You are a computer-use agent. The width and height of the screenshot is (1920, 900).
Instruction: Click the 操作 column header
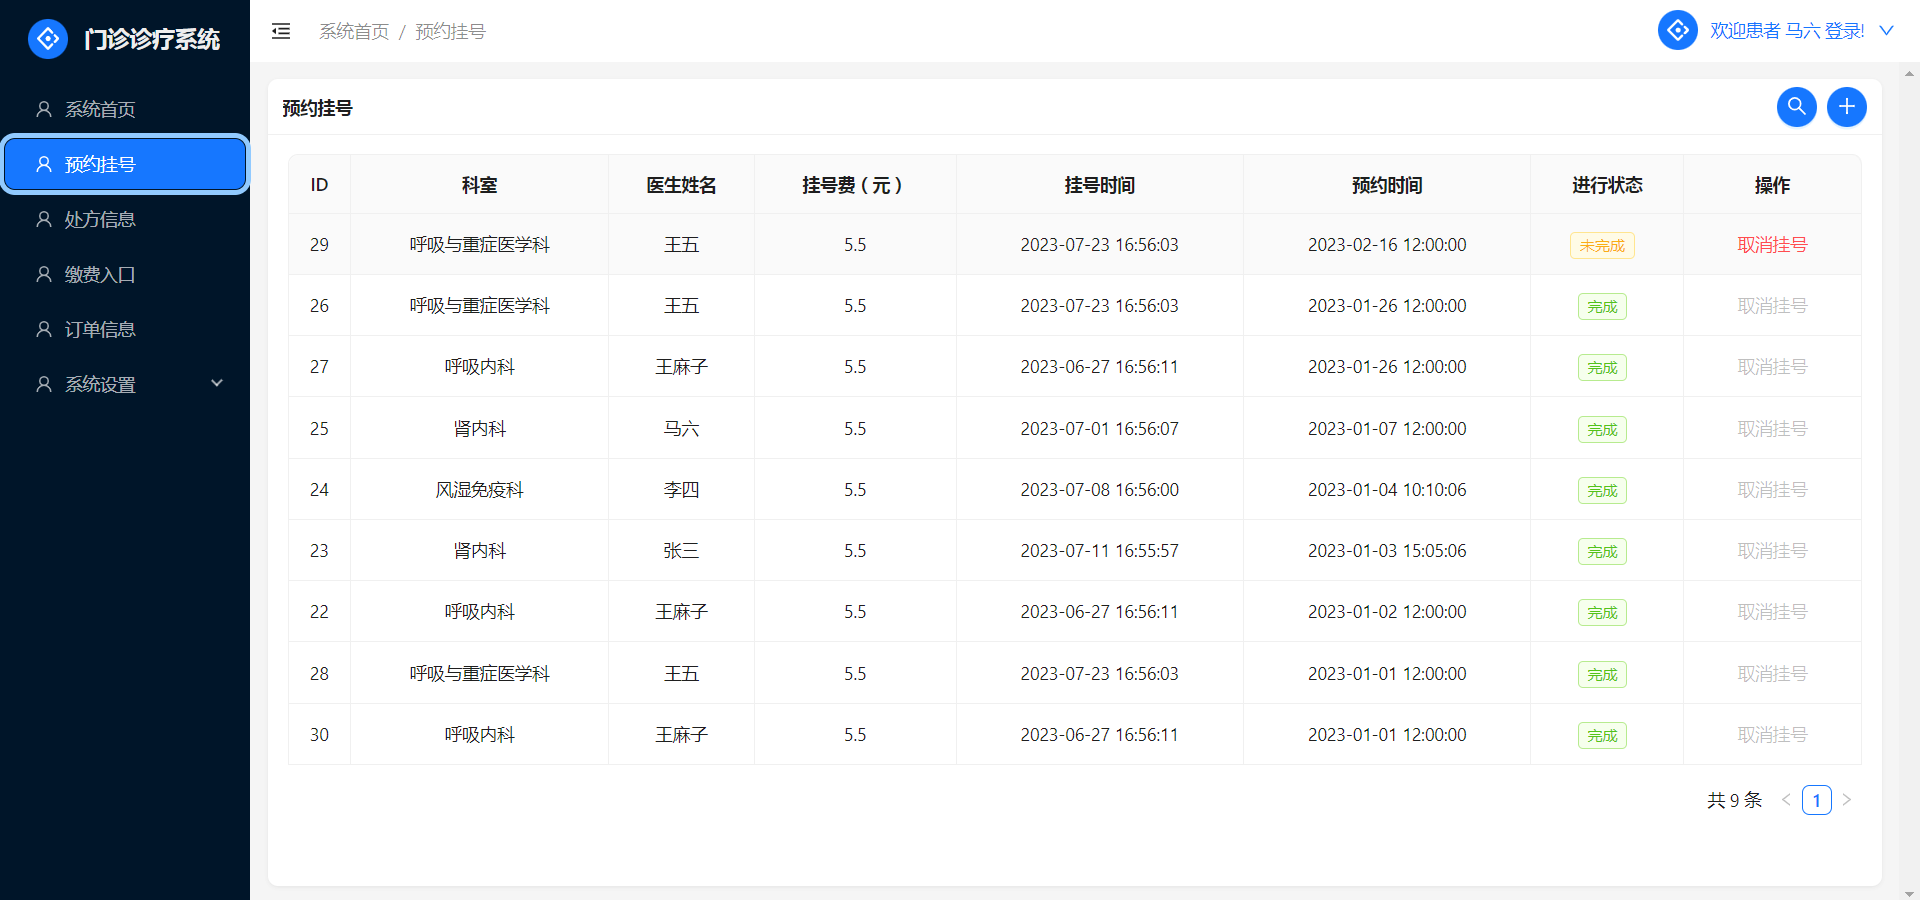(x=1772, y=185)
